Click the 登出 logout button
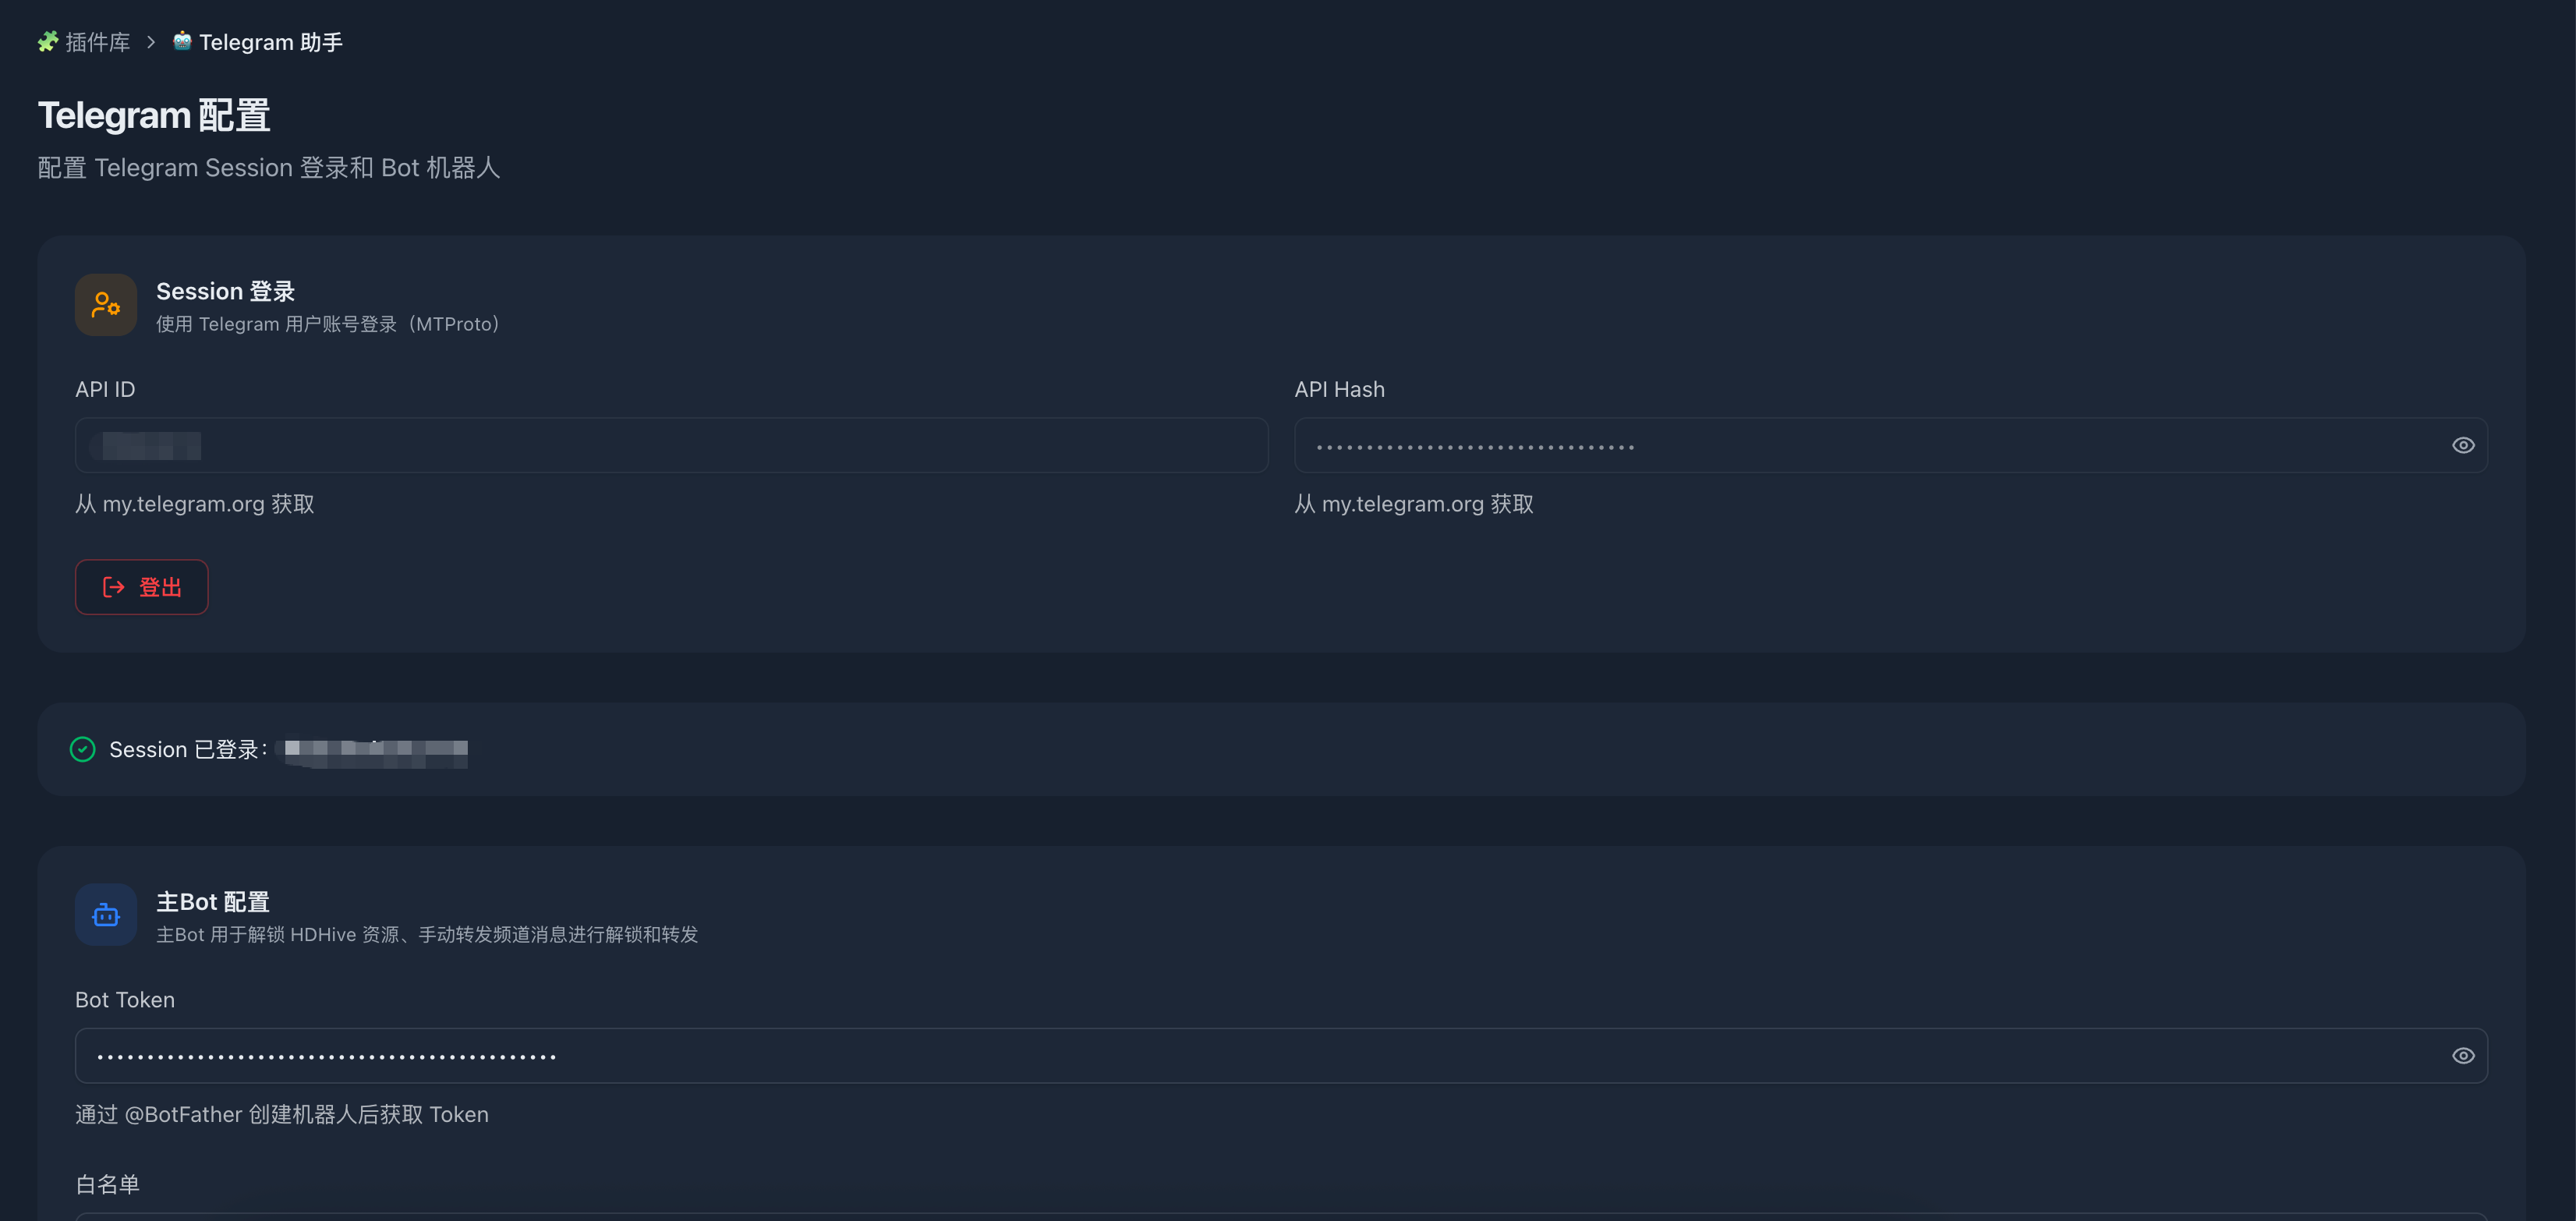2576x1221 pixels. tap(142, 588)
